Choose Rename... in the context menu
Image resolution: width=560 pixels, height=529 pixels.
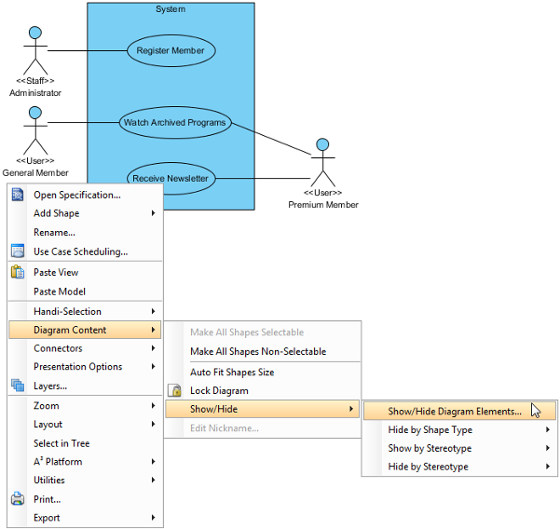point(85,233)
